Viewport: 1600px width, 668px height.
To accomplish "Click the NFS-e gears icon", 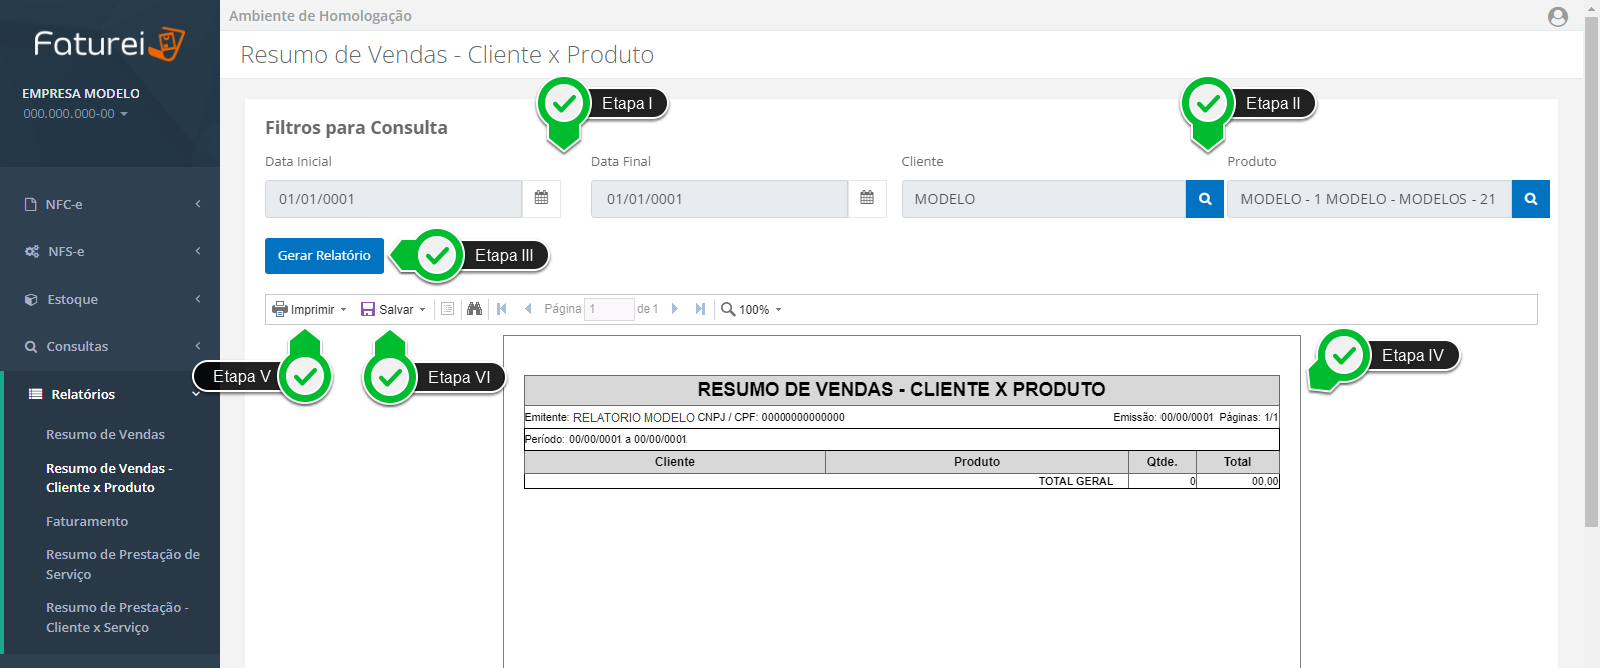I will [32, 251].
